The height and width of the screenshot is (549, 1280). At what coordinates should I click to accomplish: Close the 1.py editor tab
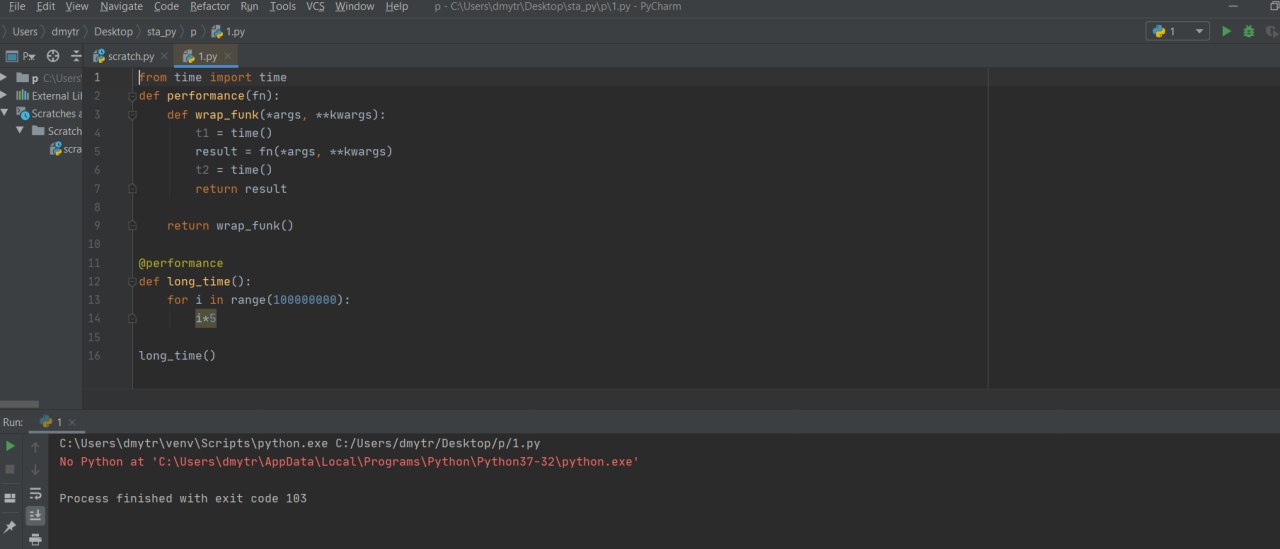(x=228, y=57)
